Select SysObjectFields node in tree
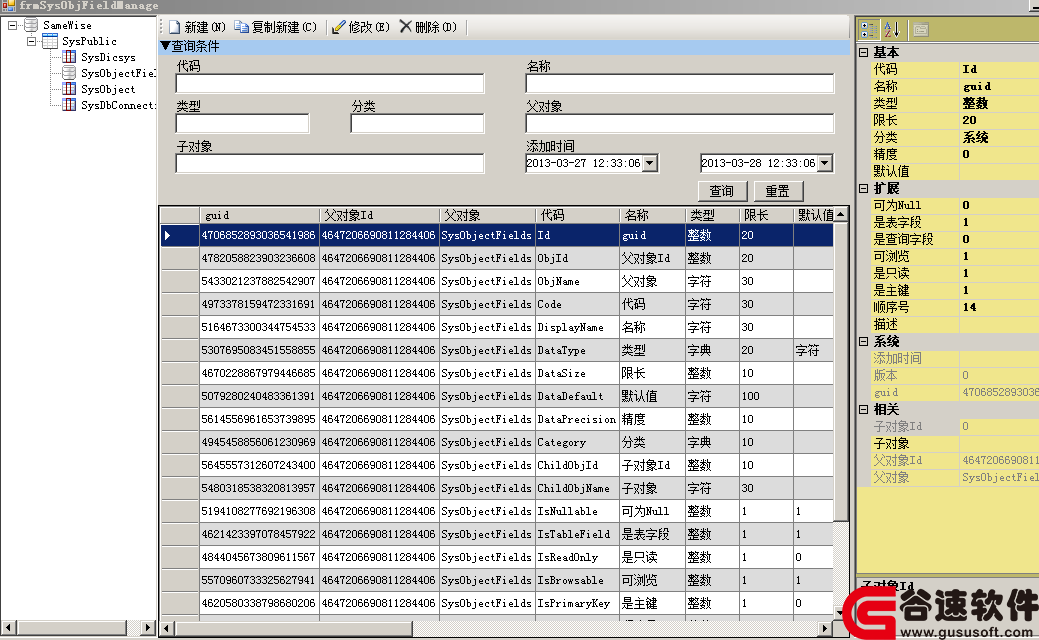This screenshot has height=640, width=1039. [x=118, y=73]
